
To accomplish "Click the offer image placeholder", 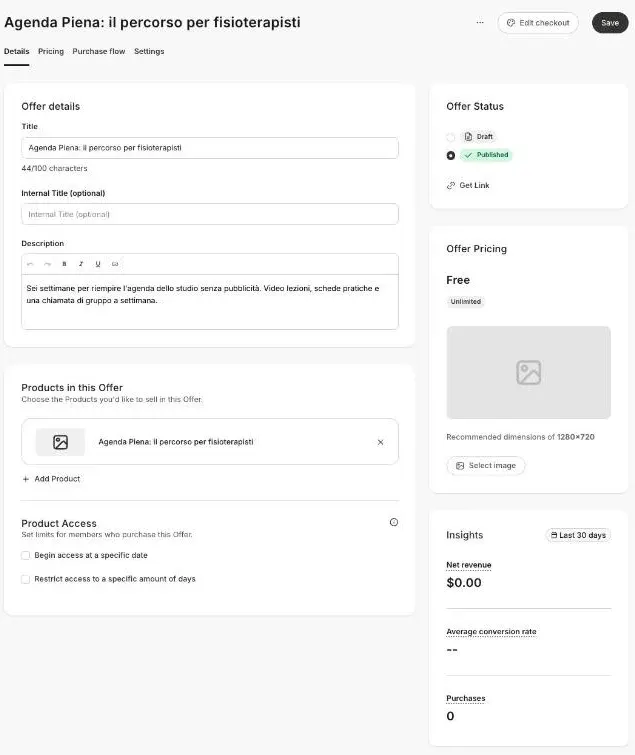I will [x=529, y=372].
